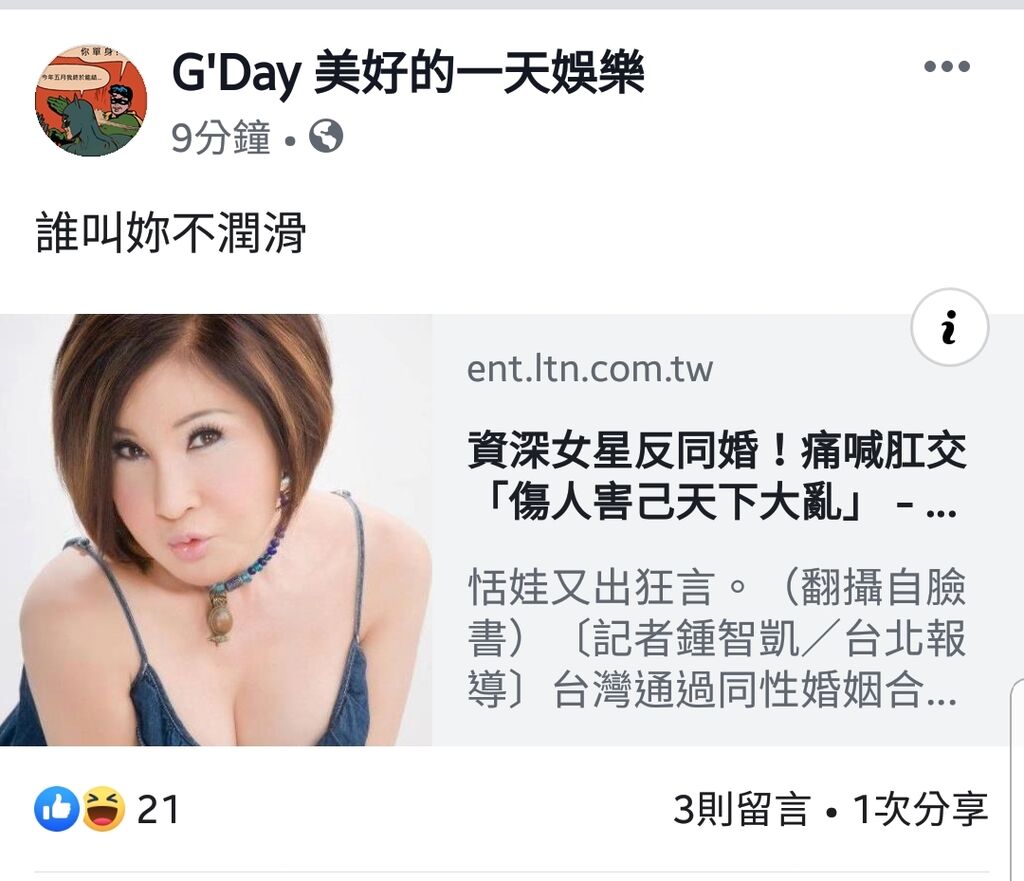Click the laughing Haha reaction icon
Image resolution: width=1024 pixels, height=881 pixels.
103,809
